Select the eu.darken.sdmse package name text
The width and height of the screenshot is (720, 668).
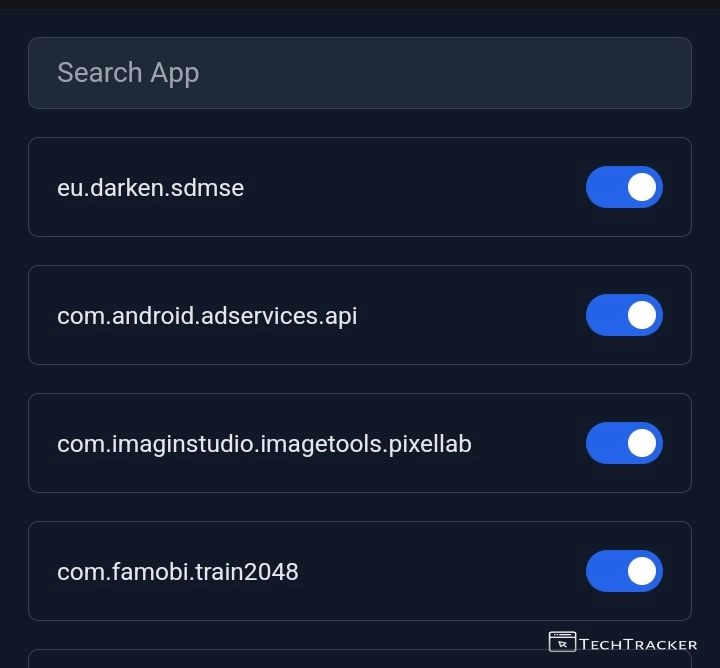[150, 187]
